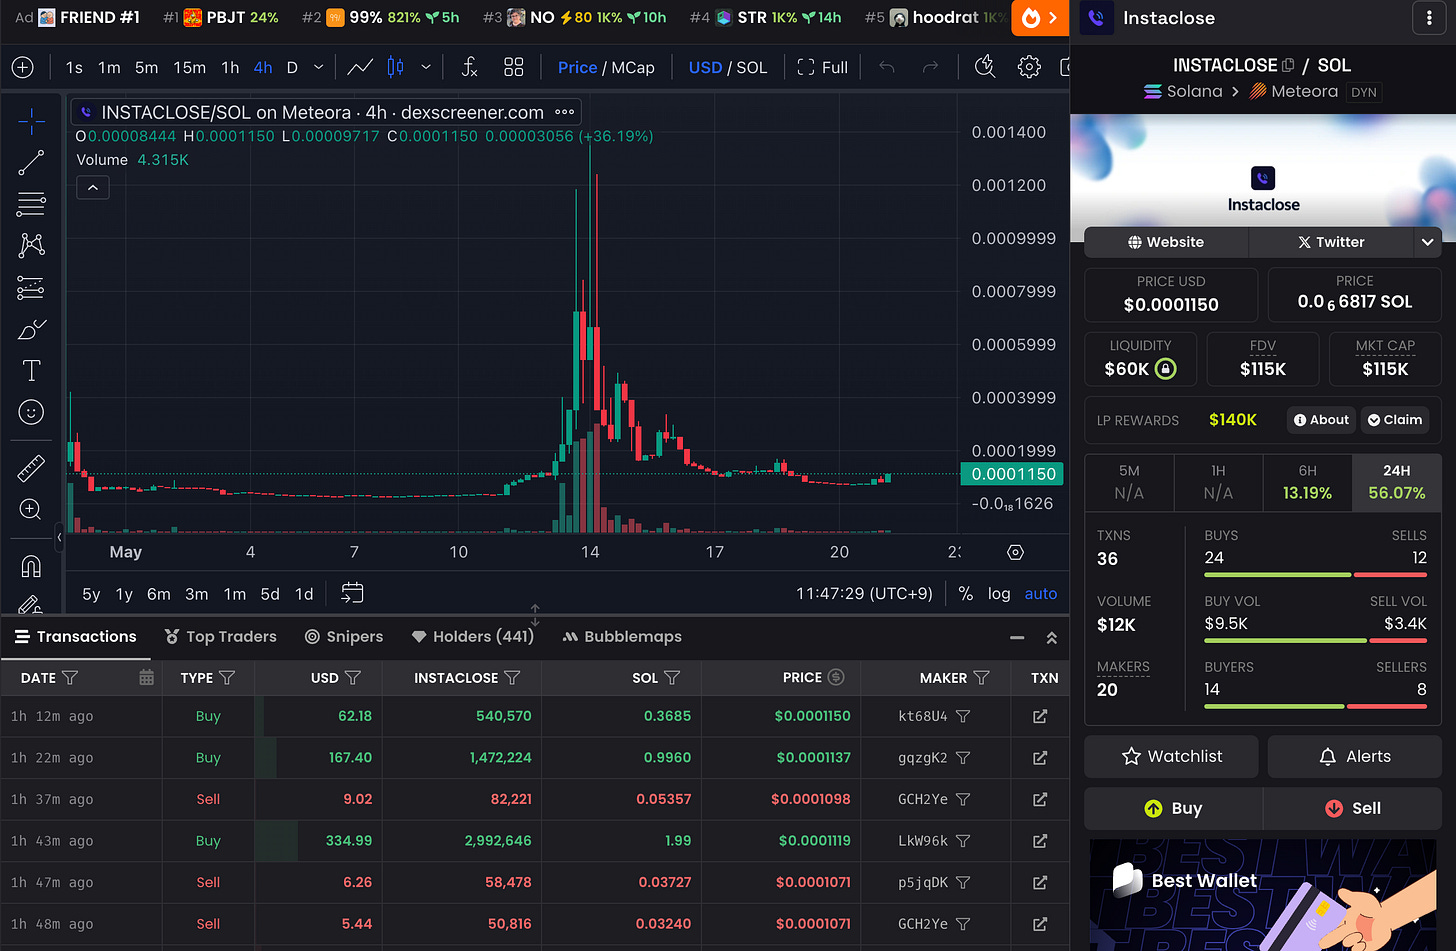Open filter for TYPE column
This screenshot has height=951, width=1456.
(227, 678)
